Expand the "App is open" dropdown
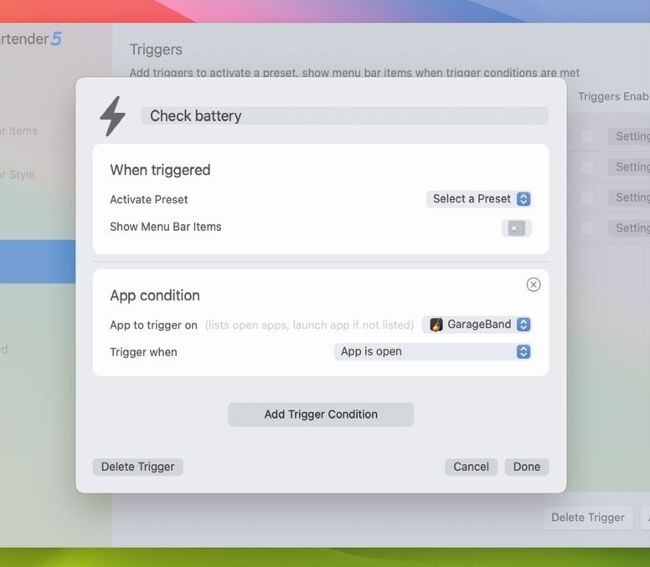Screen dimensions: 650x567 [432, 352]
